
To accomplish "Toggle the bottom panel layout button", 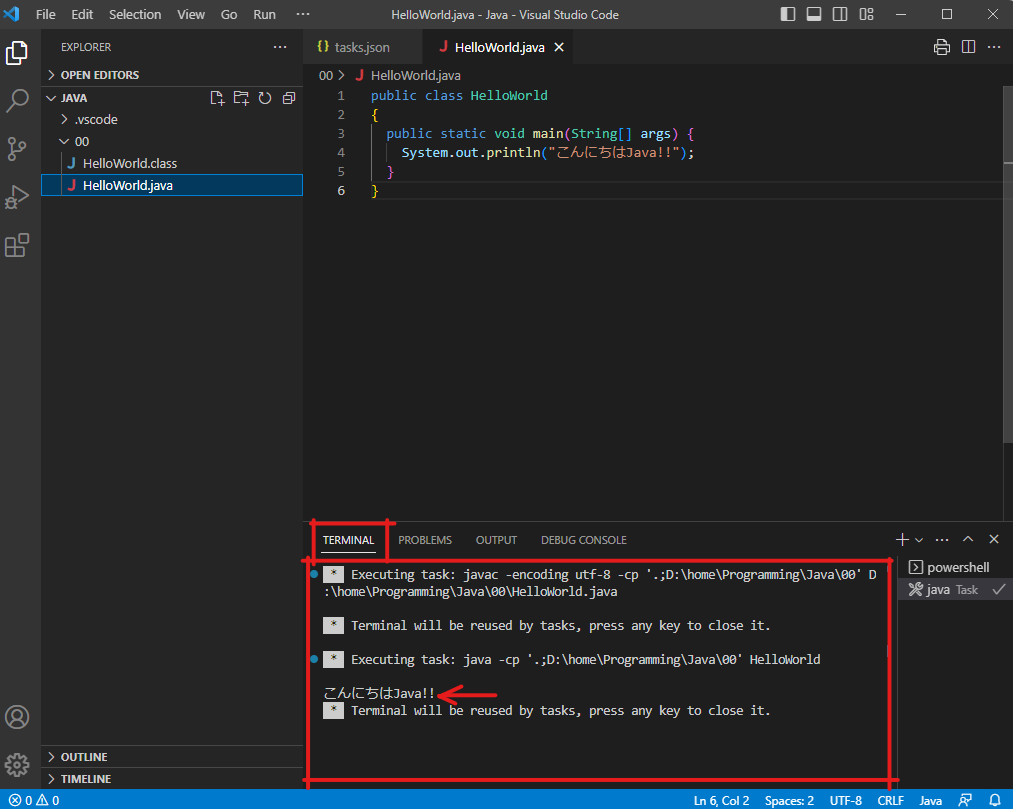I will click(815, 15).
